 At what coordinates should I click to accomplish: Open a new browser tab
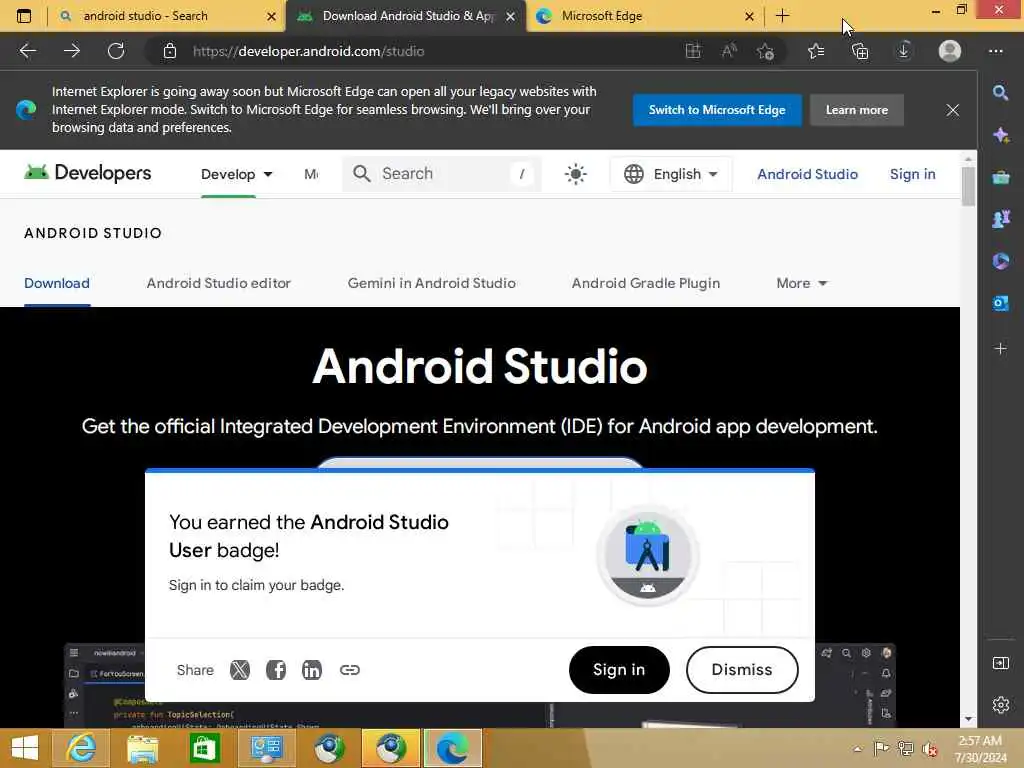[x=782, y=16]
